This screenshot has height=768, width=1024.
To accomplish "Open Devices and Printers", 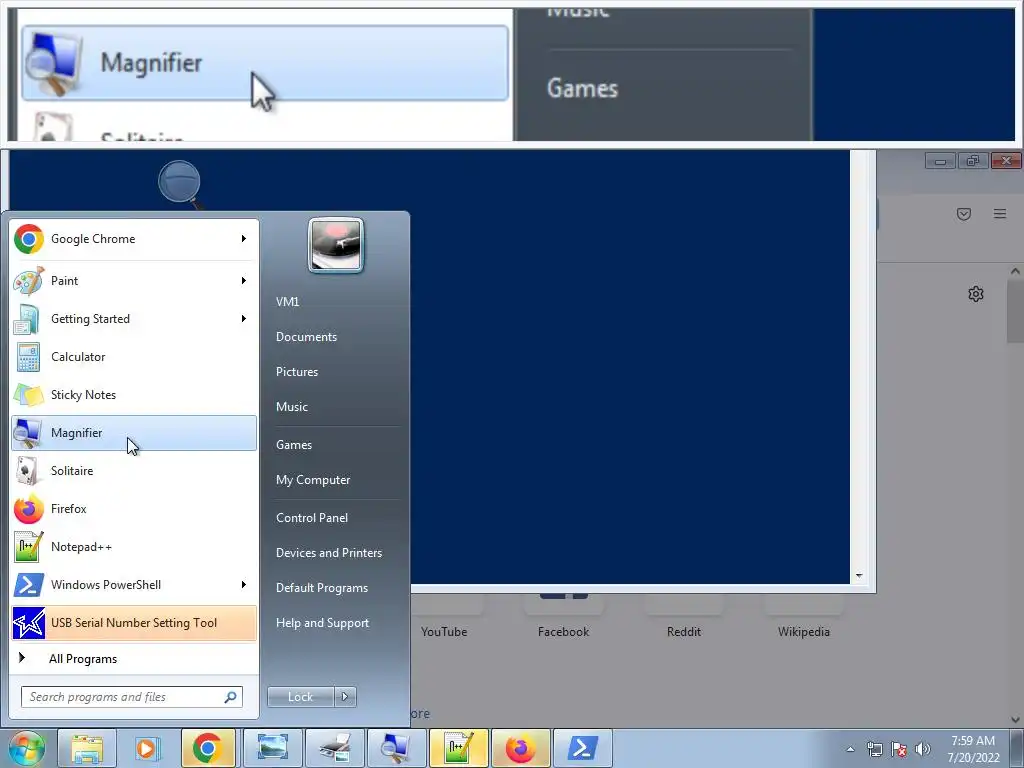I will tap(329, 553).
